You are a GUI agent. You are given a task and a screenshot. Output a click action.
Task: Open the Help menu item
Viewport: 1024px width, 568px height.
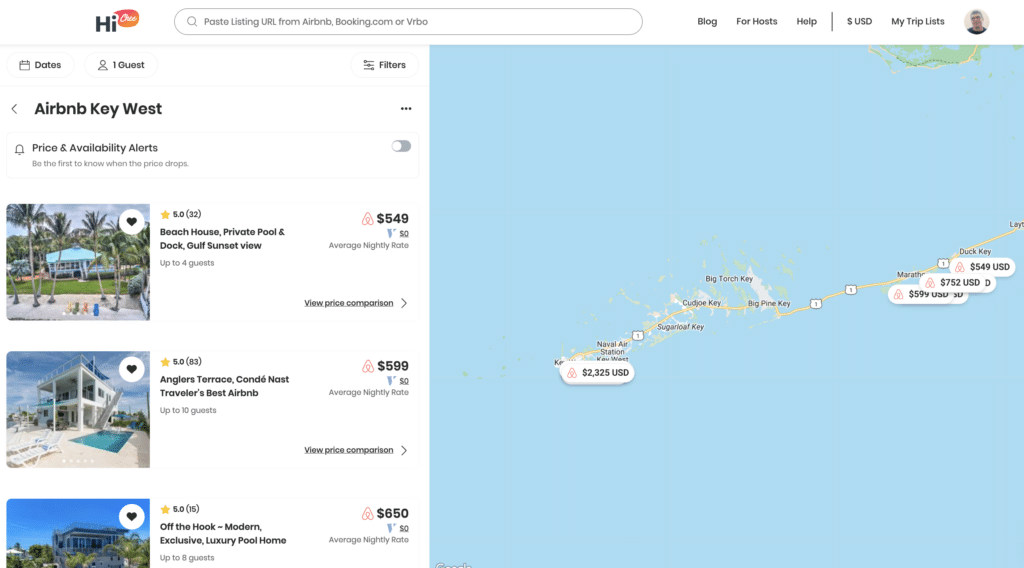coord(807,22)
